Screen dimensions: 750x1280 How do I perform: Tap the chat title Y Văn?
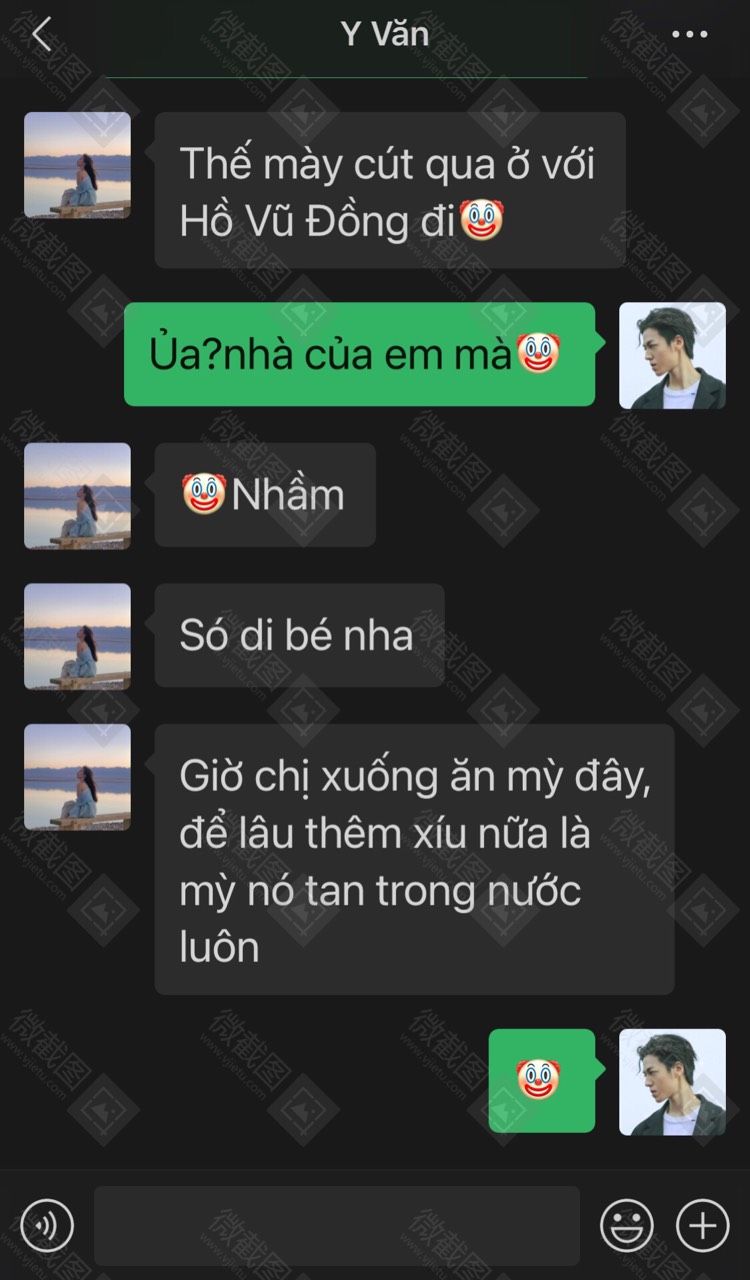click(385, 35)
